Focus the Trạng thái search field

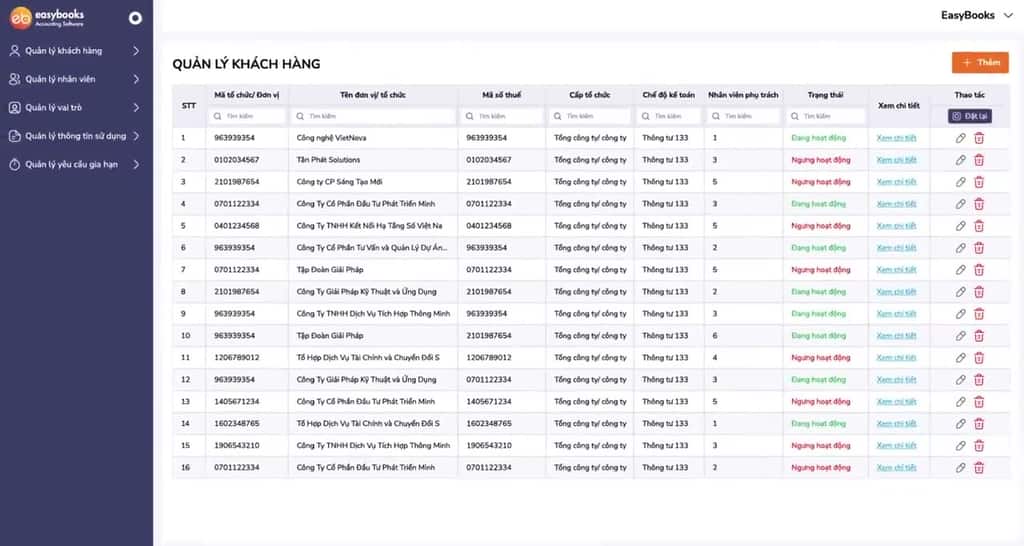[x=825, y=116]
